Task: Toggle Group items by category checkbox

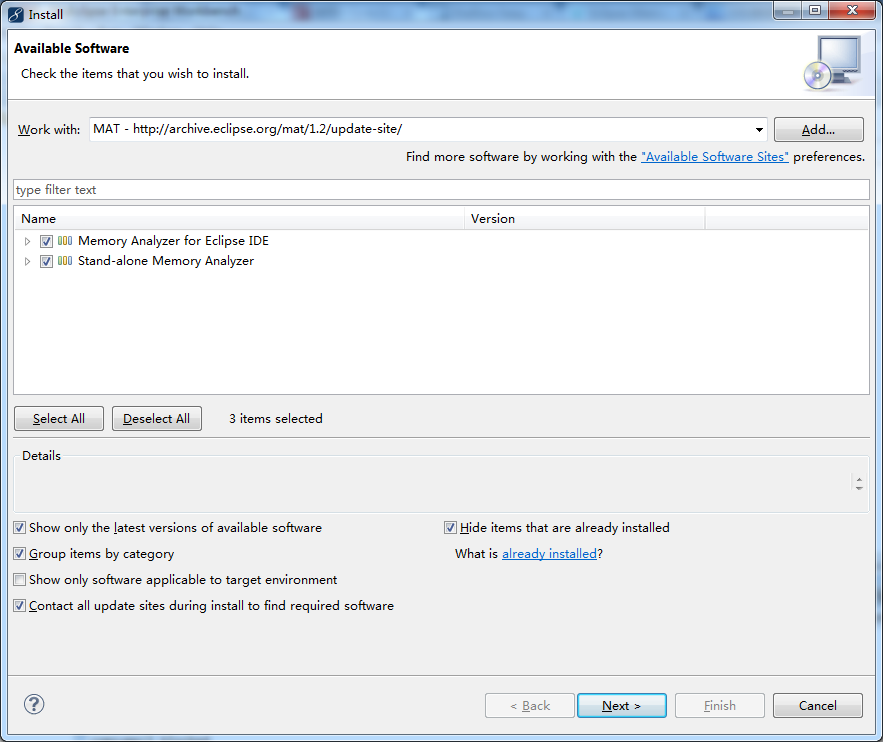Action: [20, 553]
